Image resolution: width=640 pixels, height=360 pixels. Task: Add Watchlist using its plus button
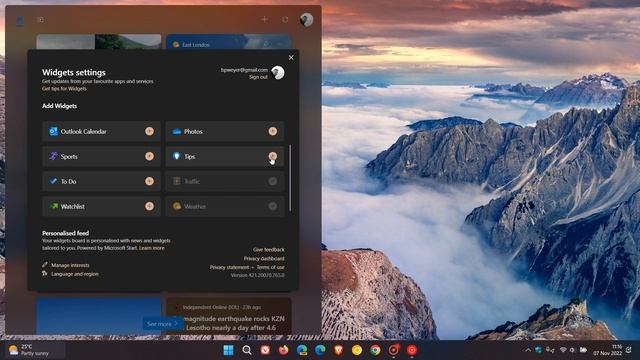(x=149, y=206)
